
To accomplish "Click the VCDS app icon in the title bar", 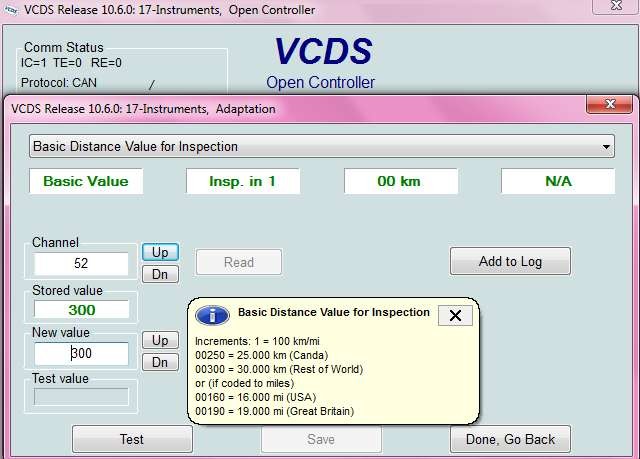I will tap(10, 10).
